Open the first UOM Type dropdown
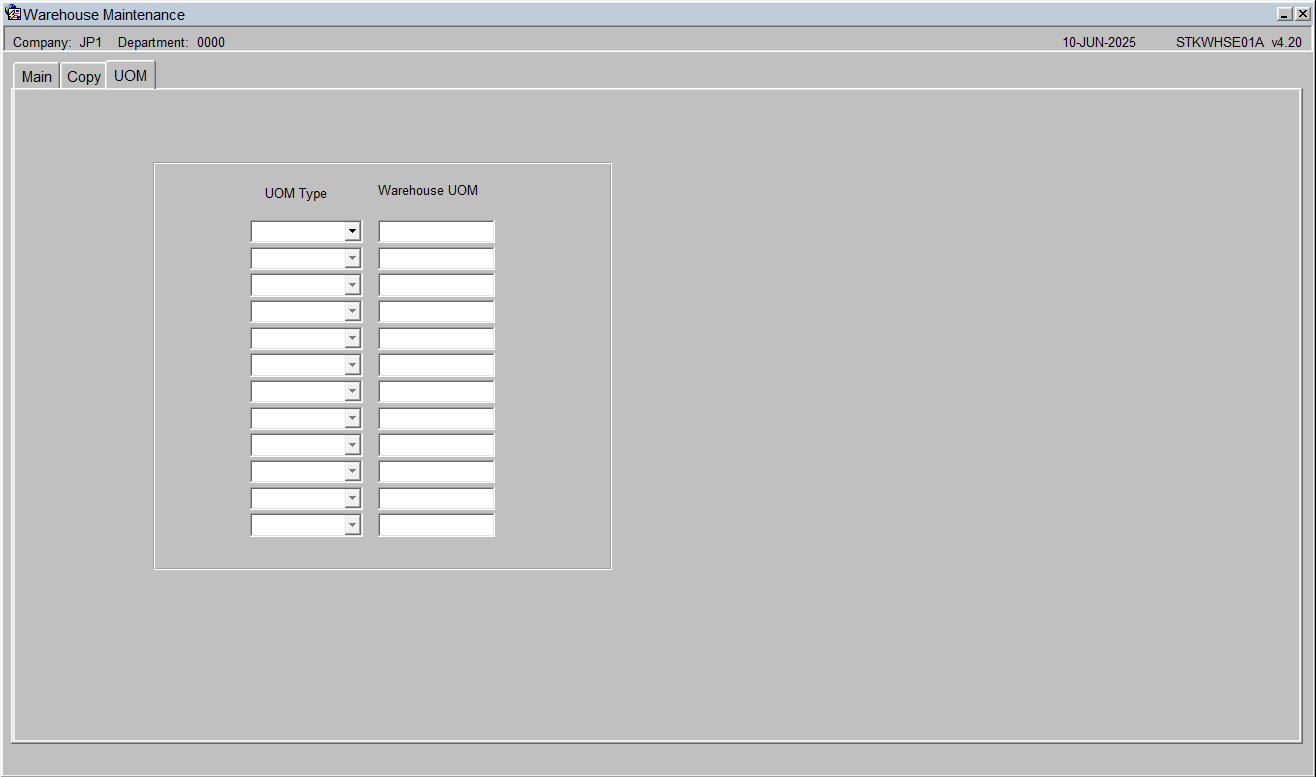This screenshot has width=1316, height=777. pyautogui.click(x=352, y=232)
